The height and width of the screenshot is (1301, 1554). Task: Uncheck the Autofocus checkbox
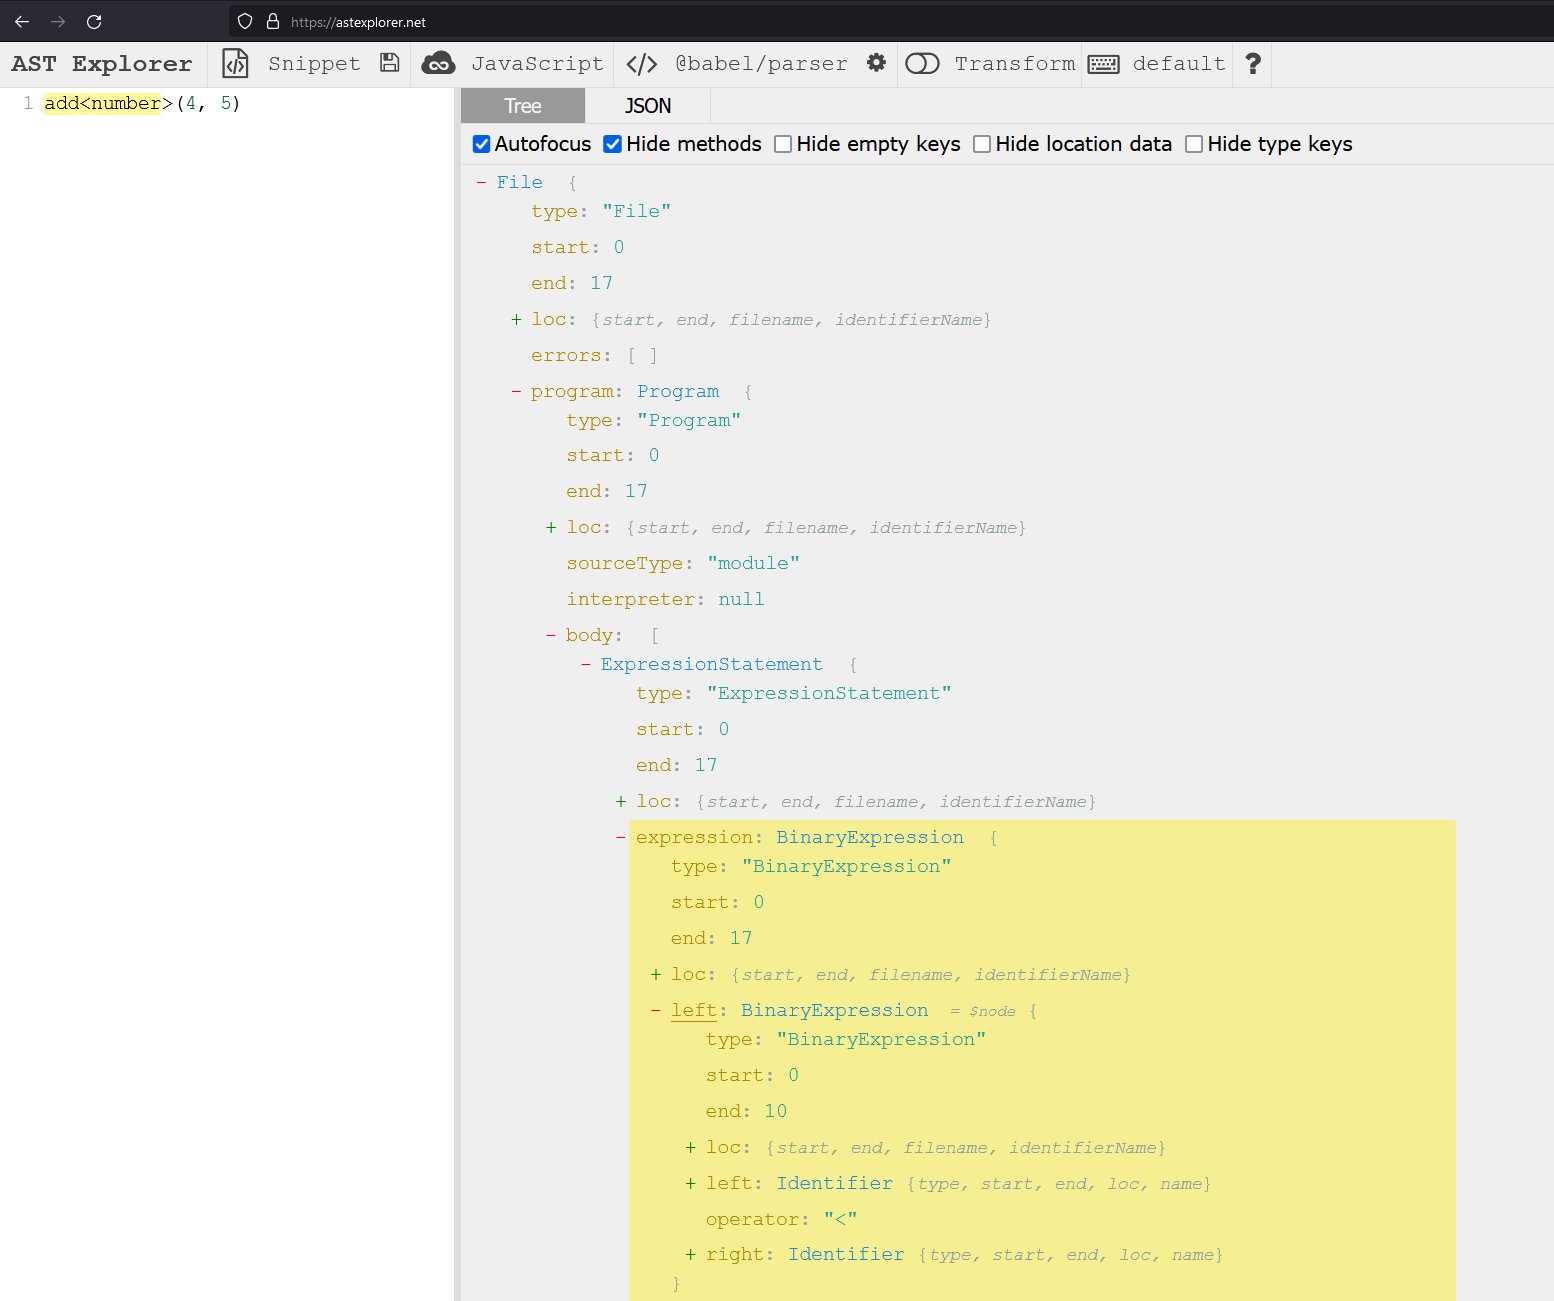(x=482, y=144)
